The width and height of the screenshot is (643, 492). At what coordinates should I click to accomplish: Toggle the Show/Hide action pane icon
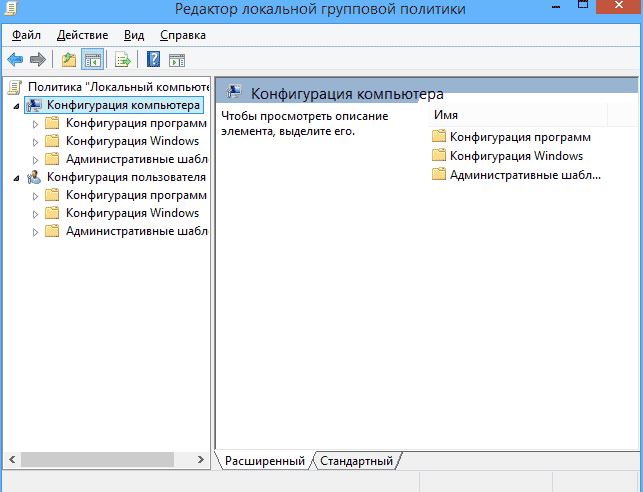coord(177,60)
